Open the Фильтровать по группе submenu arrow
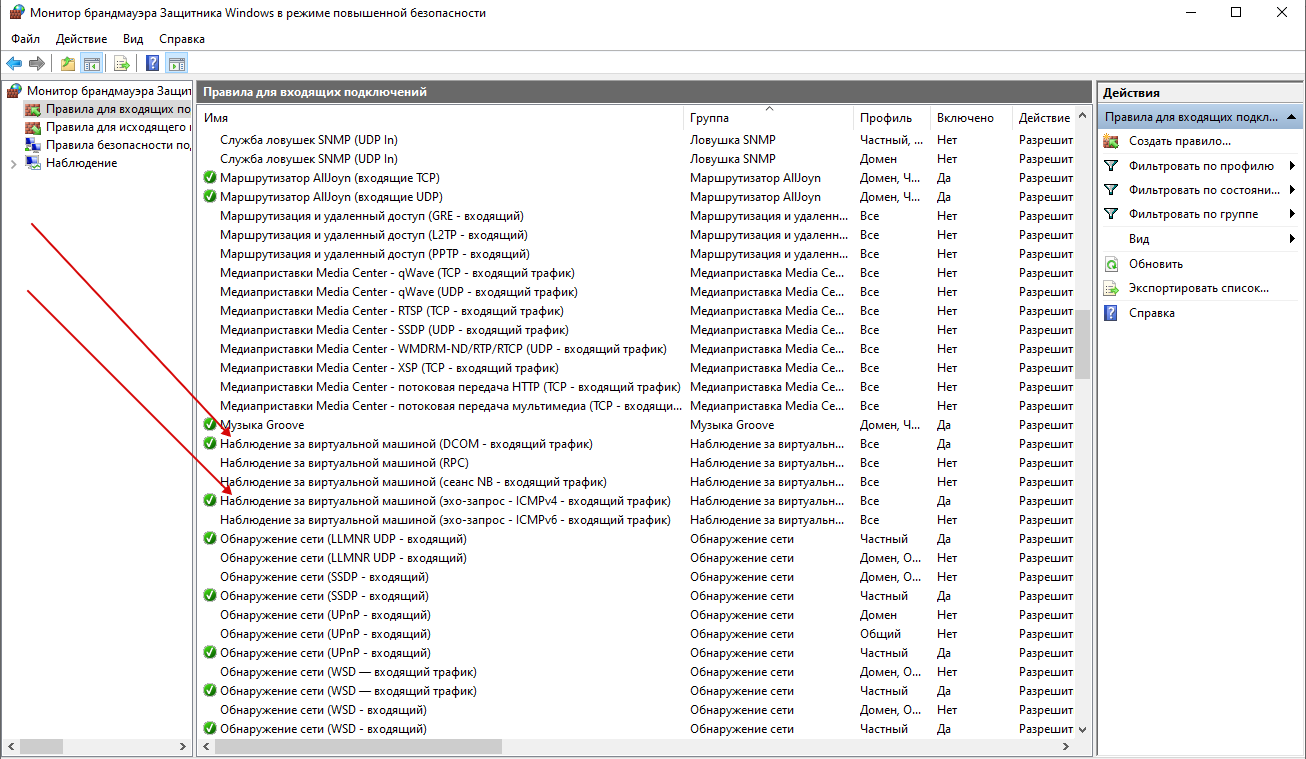This screenshot has height=759, width=1306. [1292, 214]
